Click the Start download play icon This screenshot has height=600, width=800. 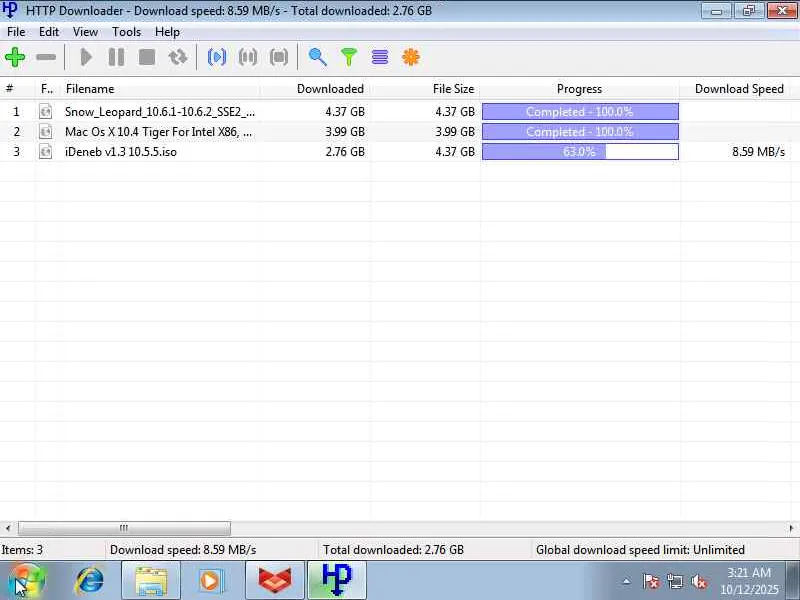(86, 57)
